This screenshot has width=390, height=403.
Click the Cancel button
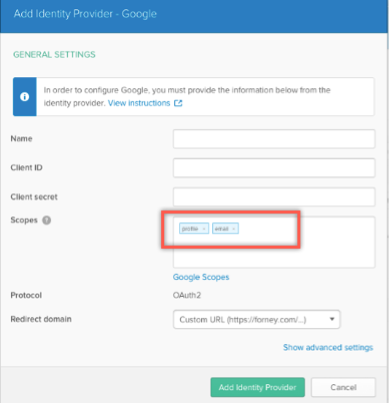click(x=343, y=387)
